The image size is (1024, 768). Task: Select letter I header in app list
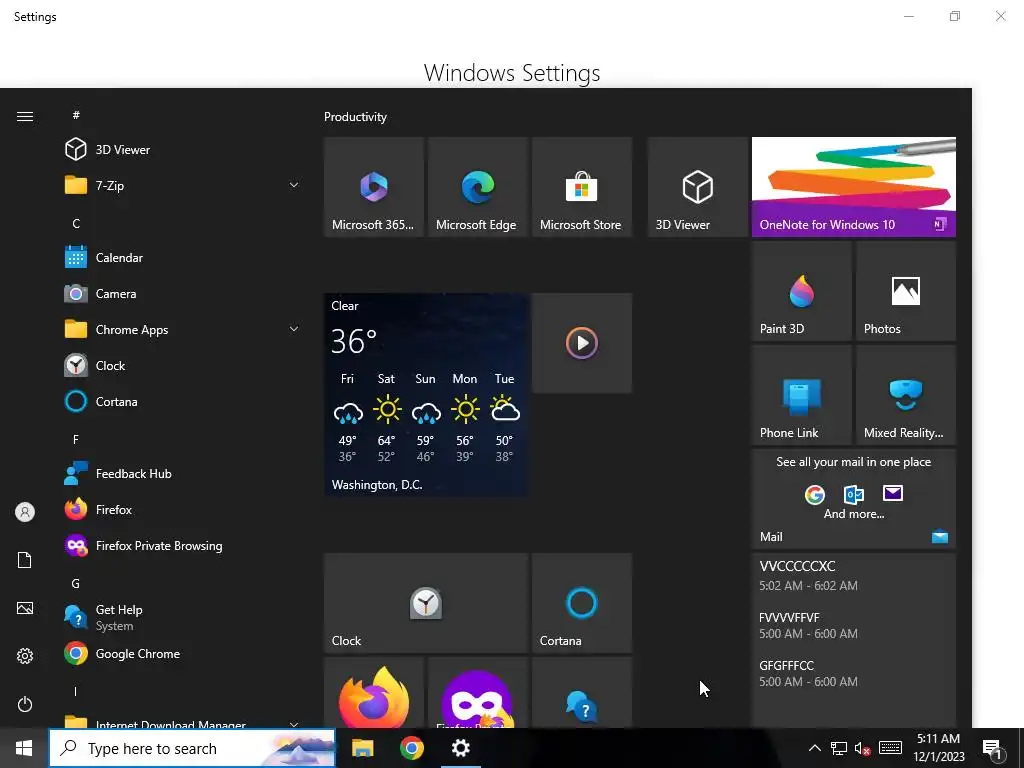[76, 692]
